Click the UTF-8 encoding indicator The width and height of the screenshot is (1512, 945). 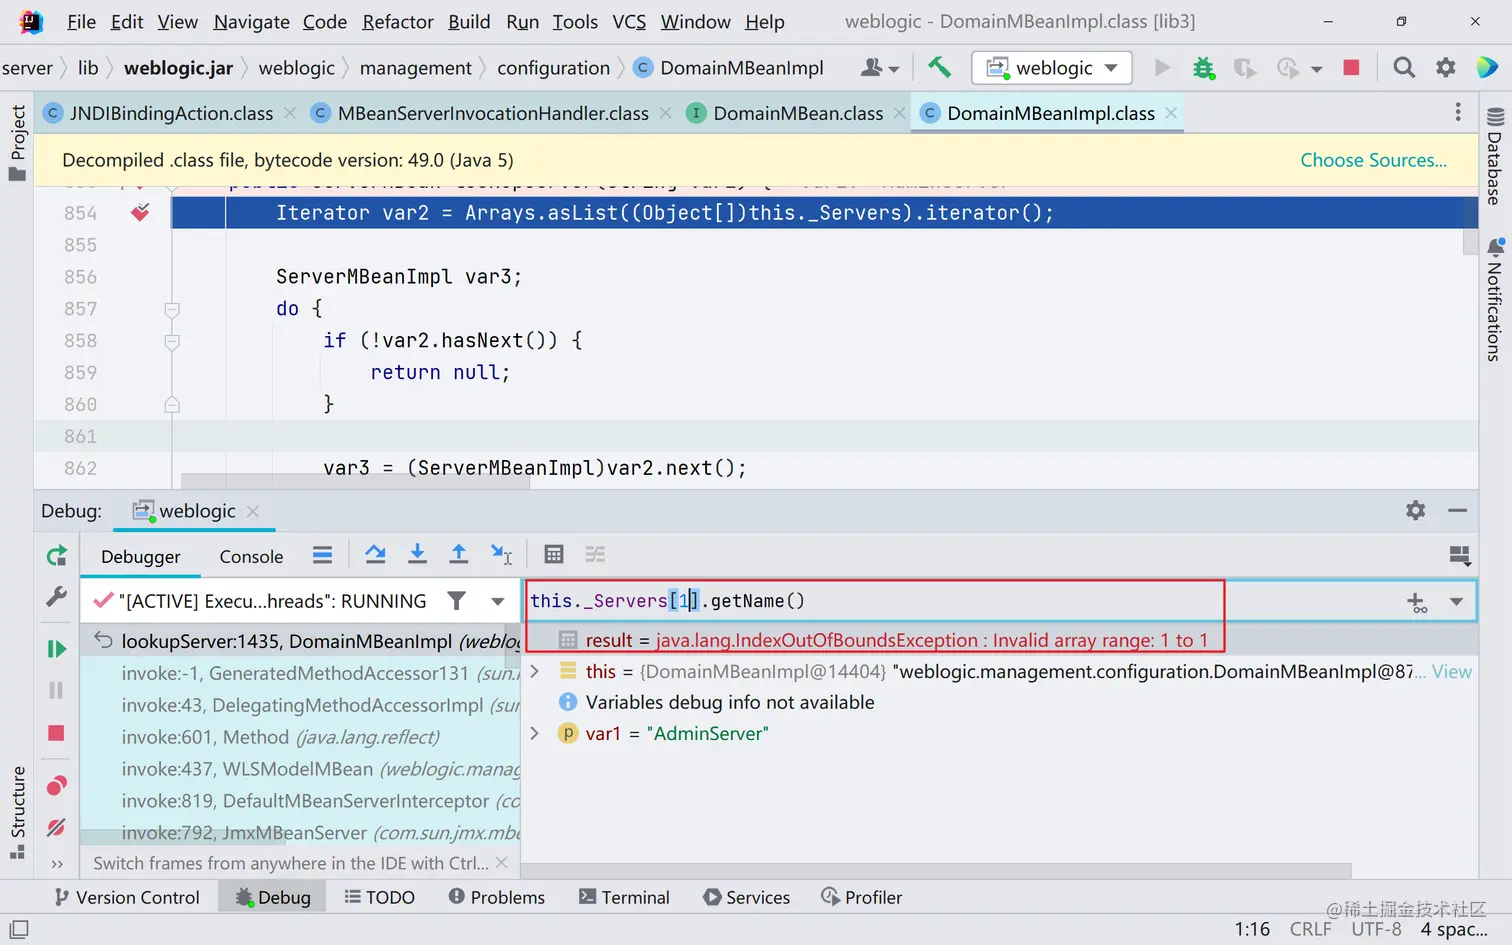(x=1376, y=929)
